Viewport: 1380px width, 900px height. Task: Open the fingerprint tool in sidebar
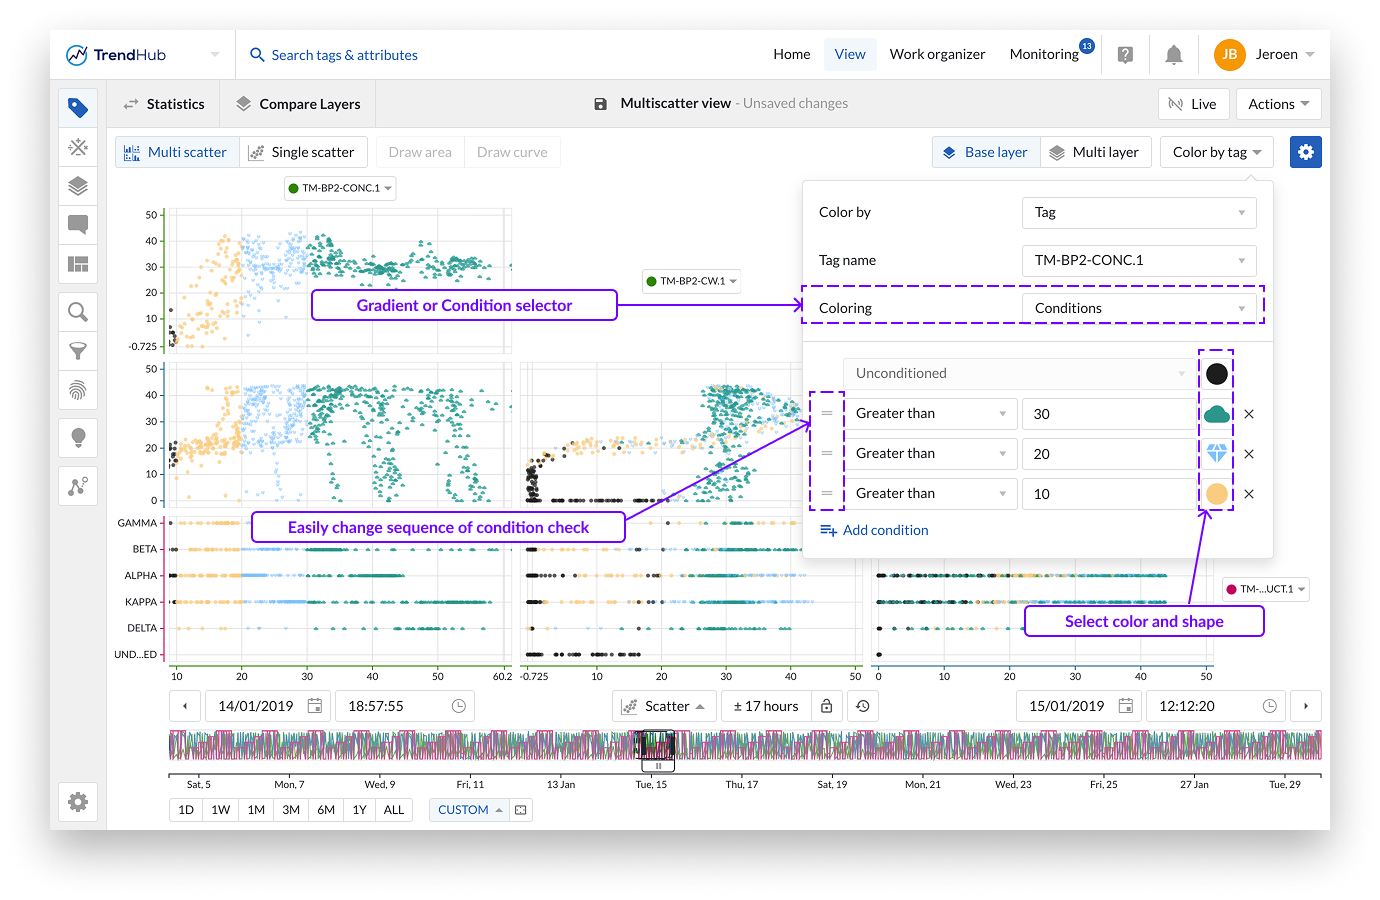[x=78, y=390]
